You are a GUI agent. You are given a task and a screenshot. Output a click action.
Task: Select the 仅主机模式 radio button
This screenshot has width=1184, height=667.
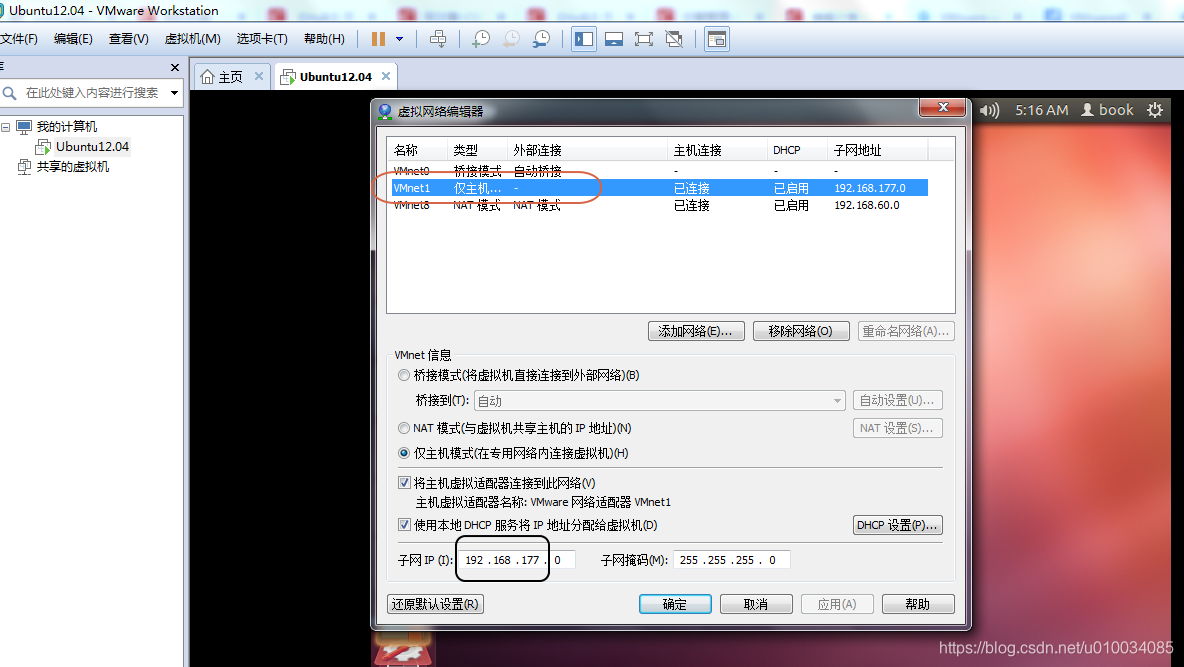pyautogui.click(x=404, y=453)
